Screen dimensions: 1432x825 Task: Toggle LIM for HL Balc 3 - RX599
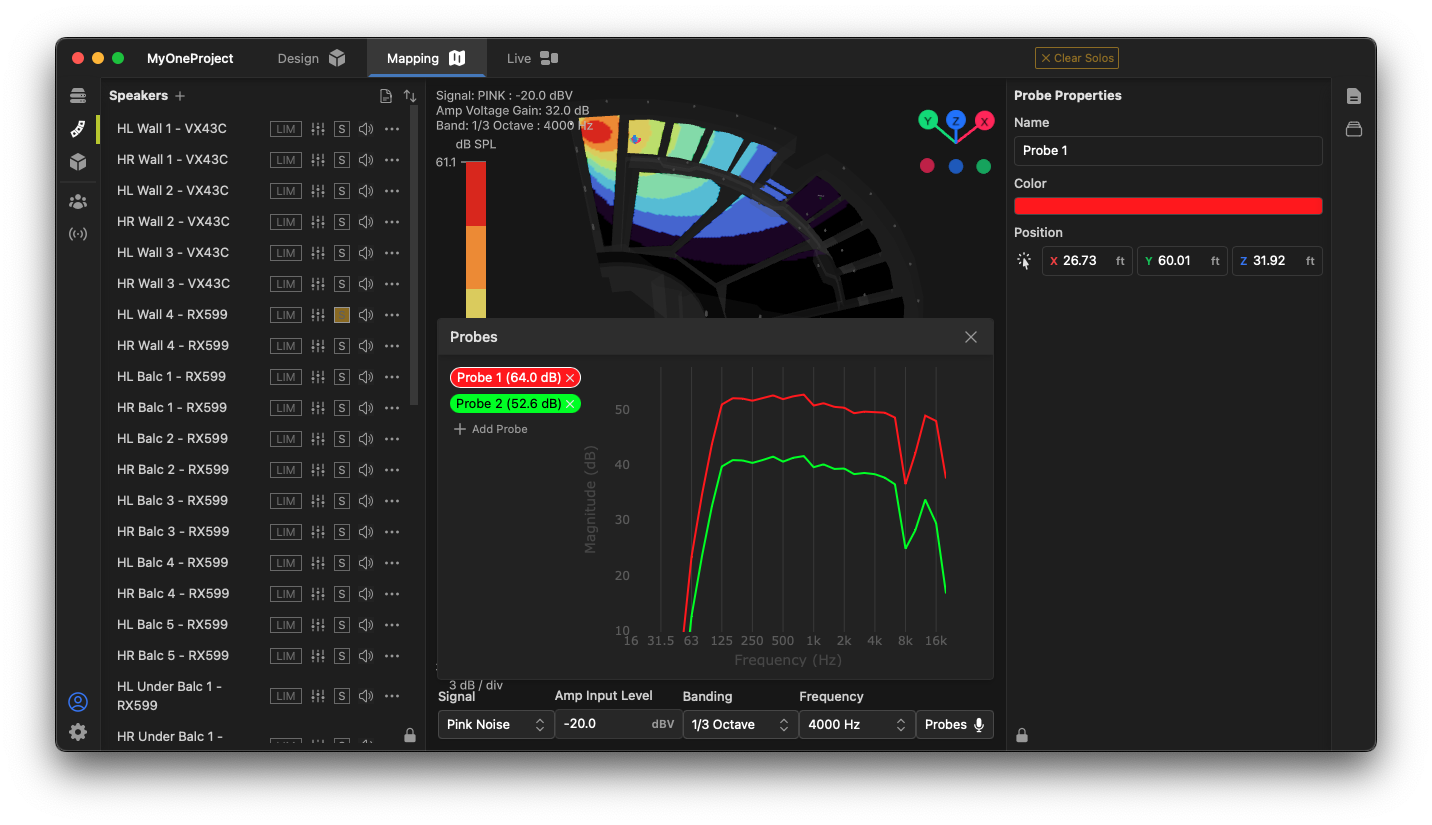286,501
